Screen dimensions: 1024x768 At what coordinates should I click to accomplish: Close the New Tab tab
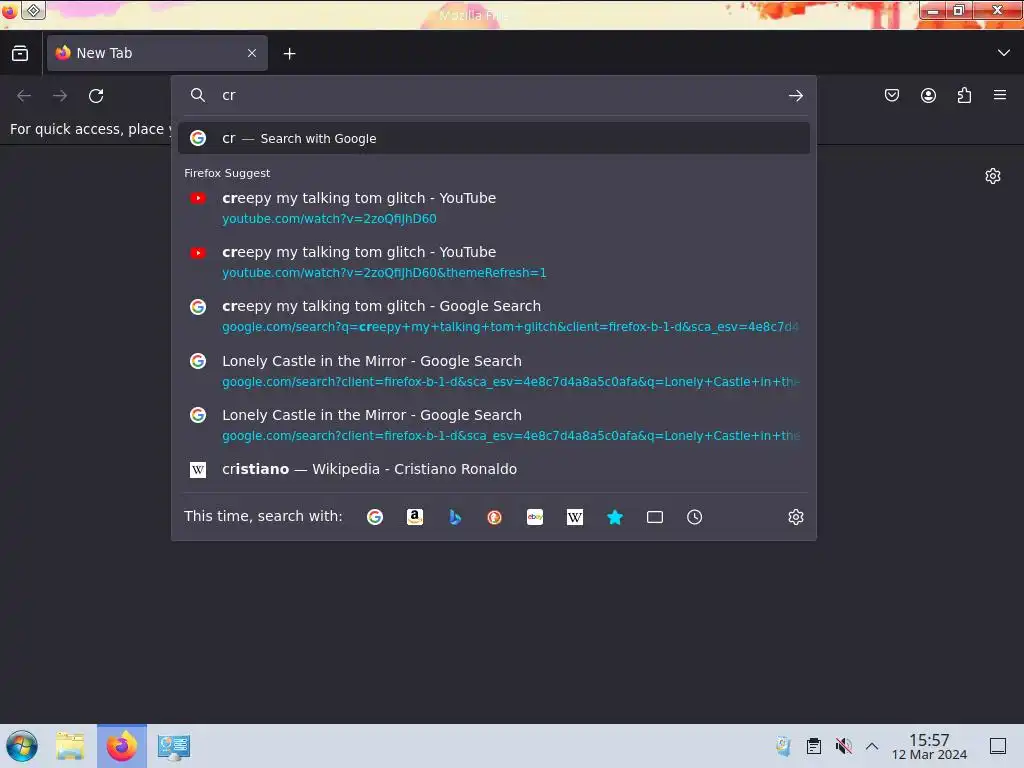pyautogui.click(x=252, y=53)
